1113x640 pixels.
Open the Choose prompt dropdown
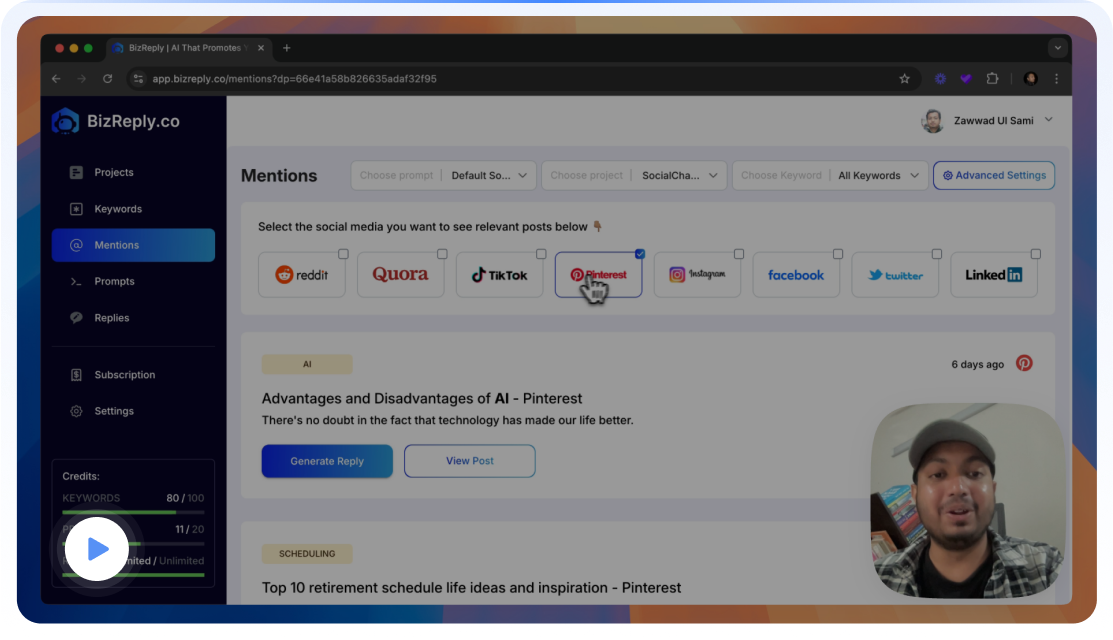(443, 175)
